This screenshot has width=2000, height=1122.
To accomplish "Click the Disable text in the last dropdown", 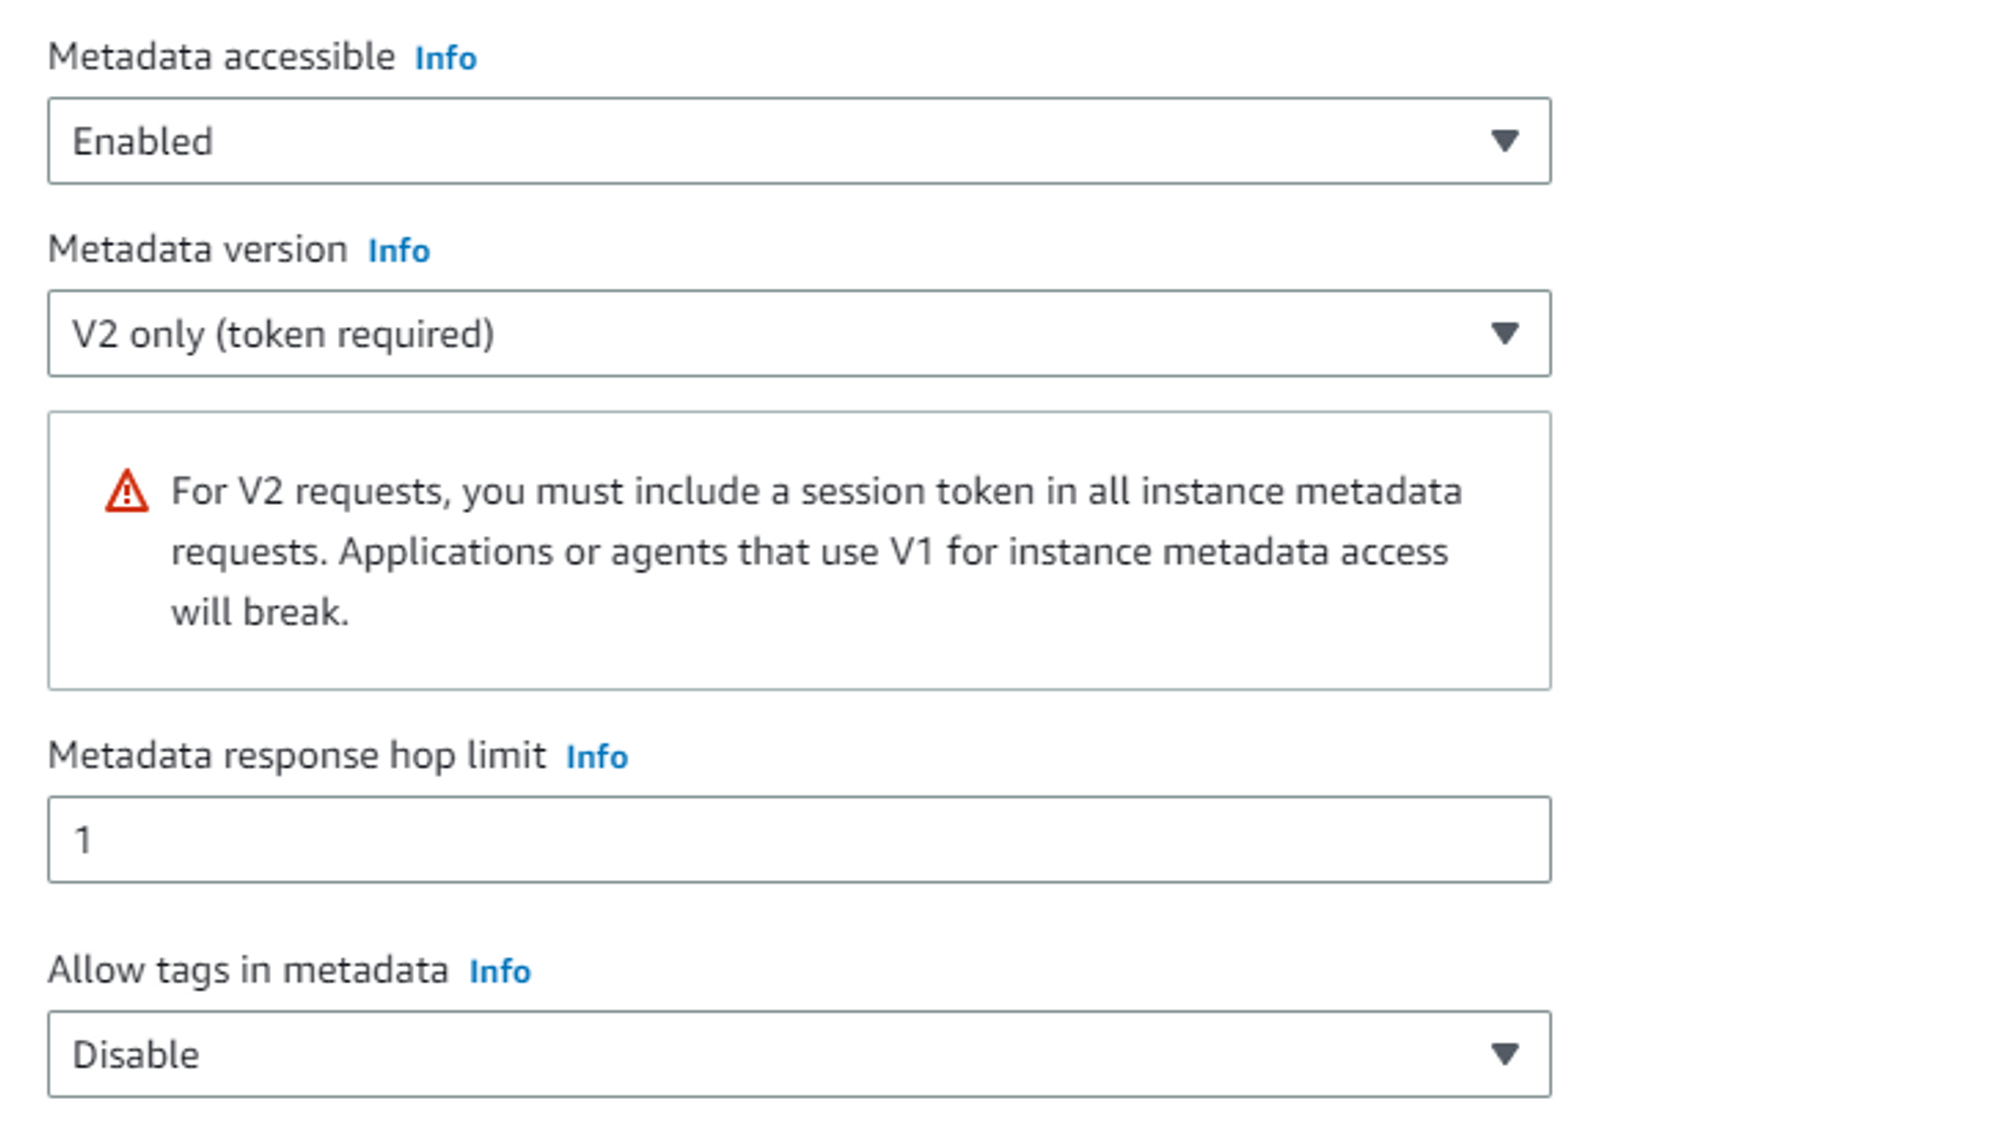I will (136, 1055).
